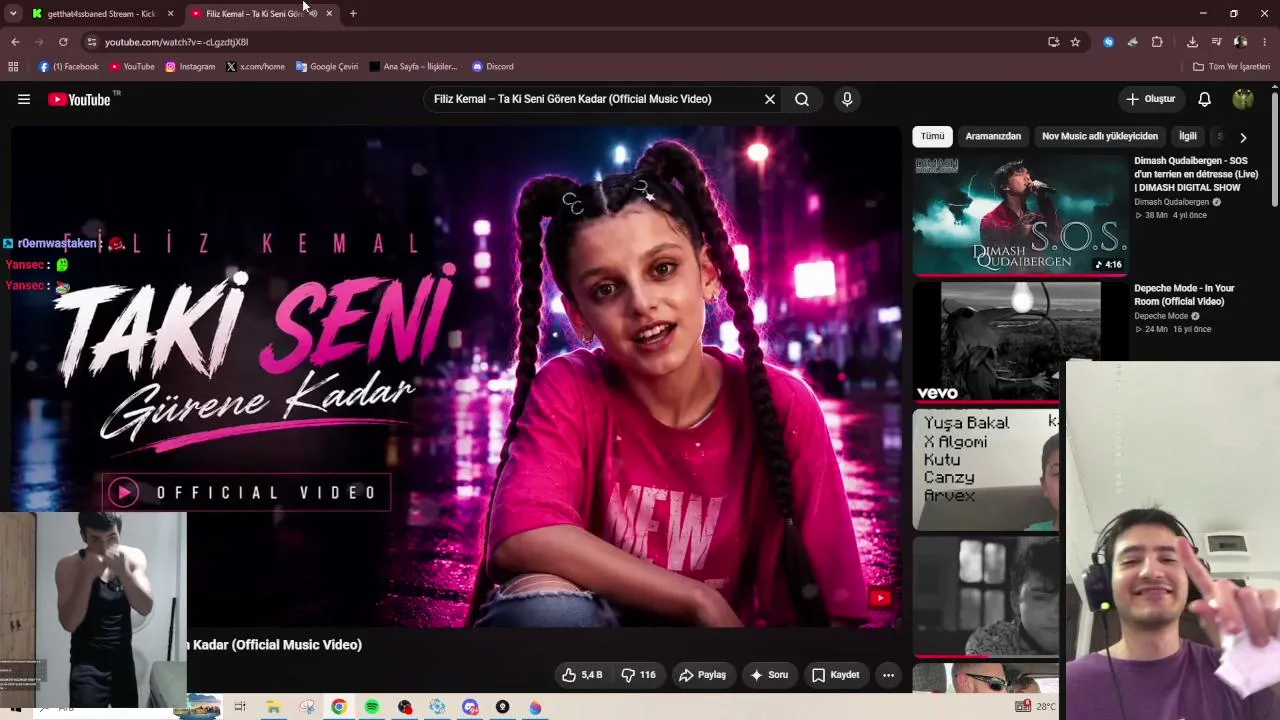Open the Soru ask button
Viewport: 1280px width, 720px height.
769,675
